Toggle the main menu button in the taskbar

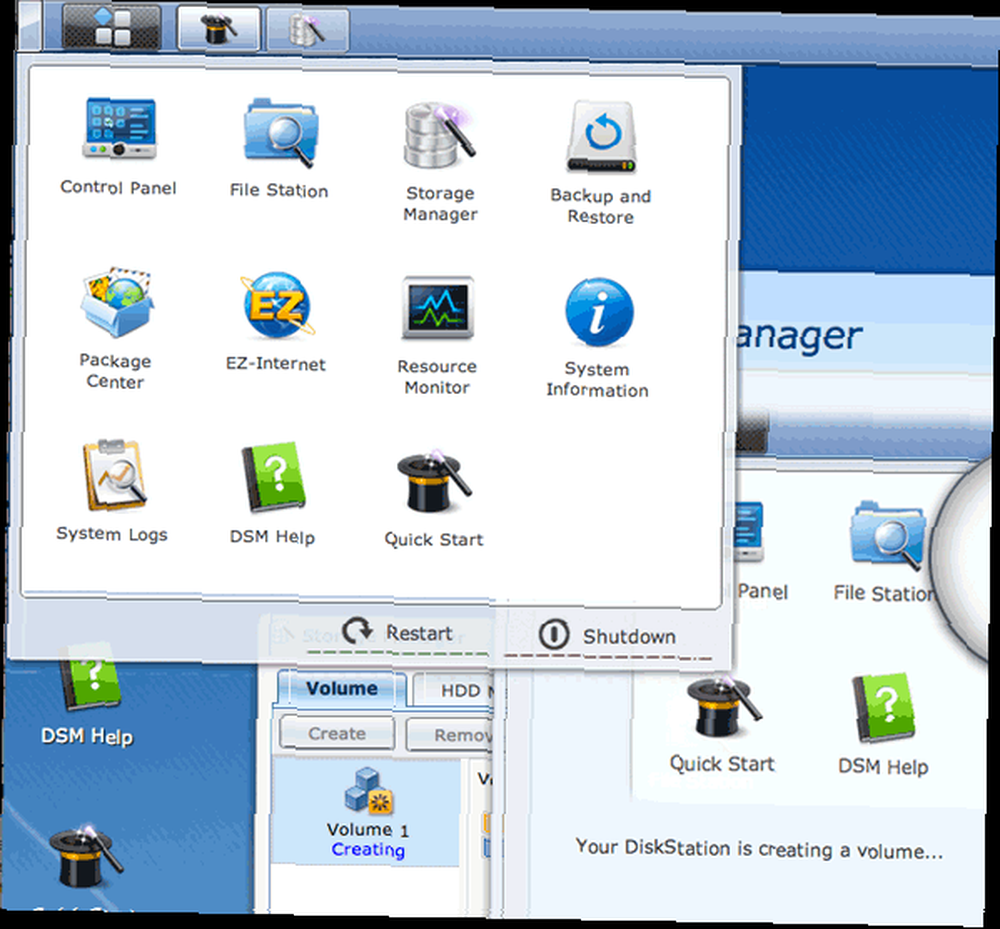[x=112, y=27]
